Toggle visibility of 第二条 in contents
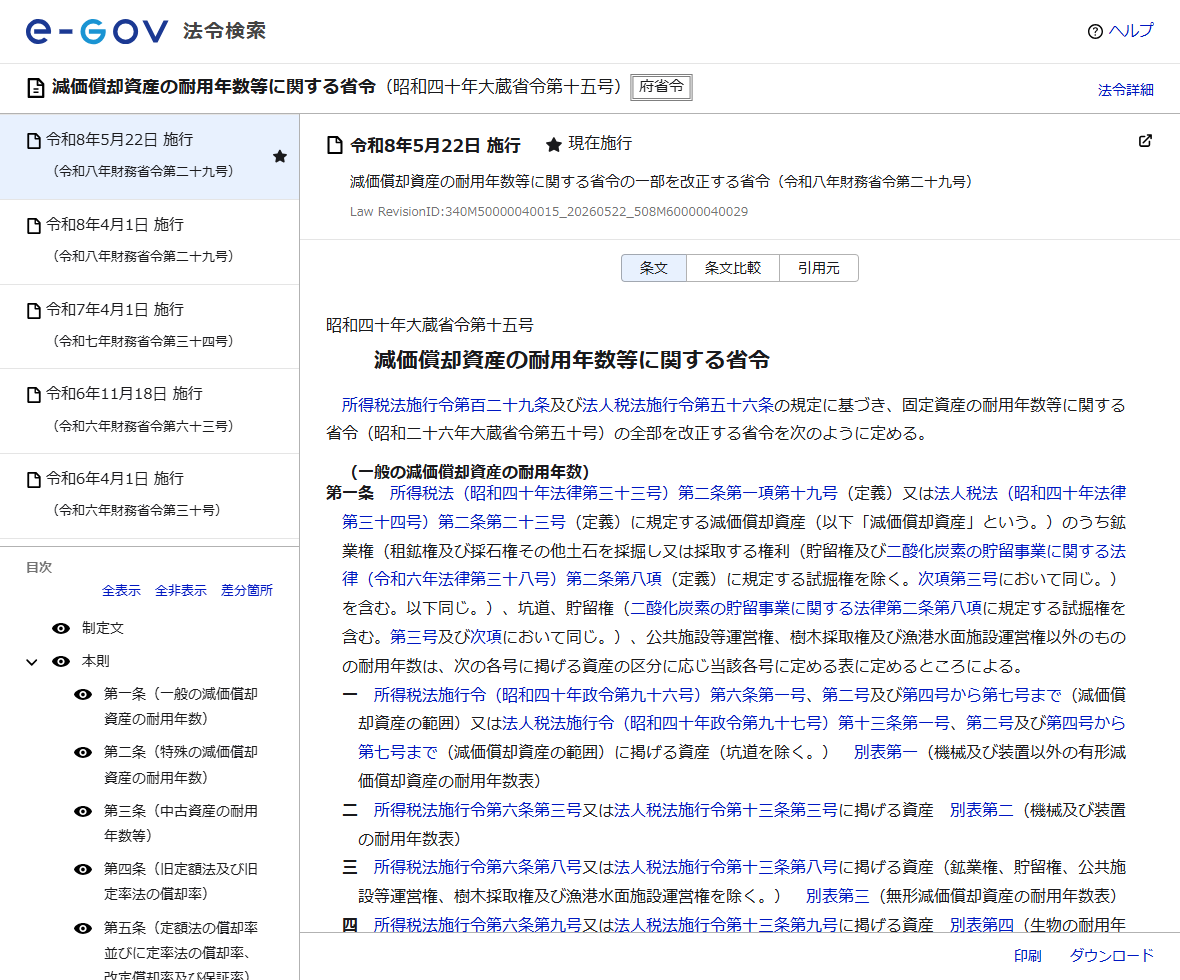This screenshot has height=980, width=1180. tap(83, 753)
